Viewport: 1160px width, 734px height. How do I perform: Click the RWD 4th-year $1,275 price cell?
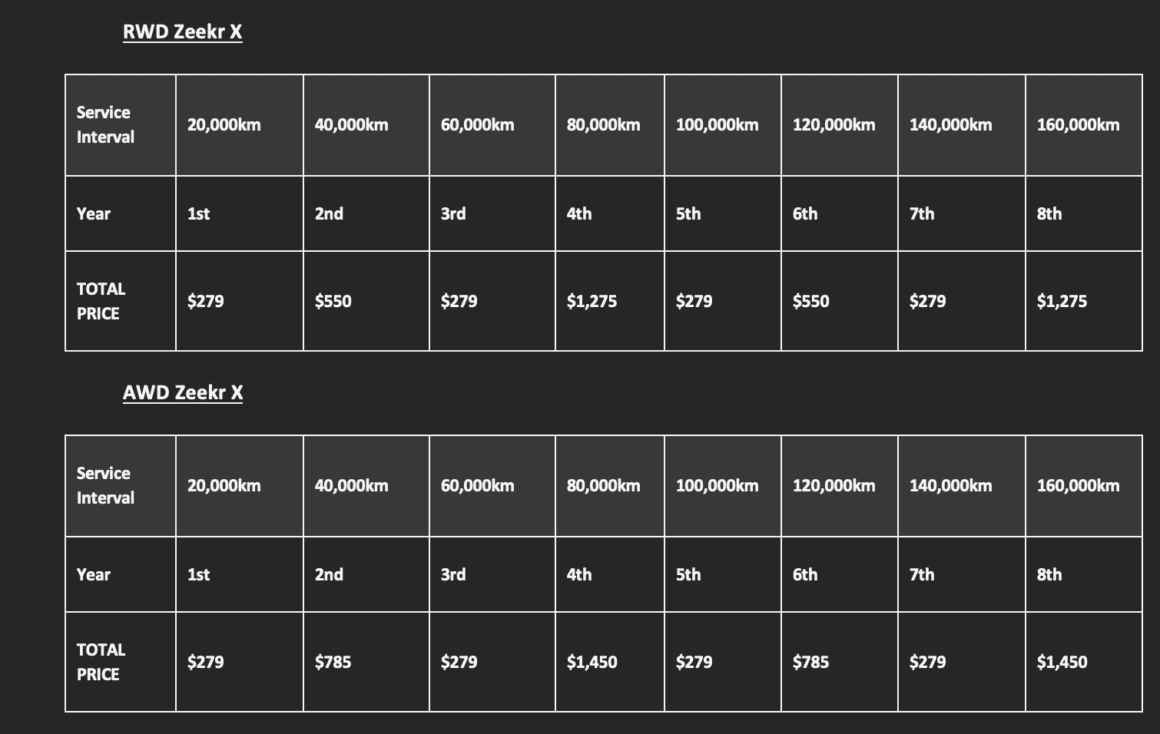click(x=591, y=301)
